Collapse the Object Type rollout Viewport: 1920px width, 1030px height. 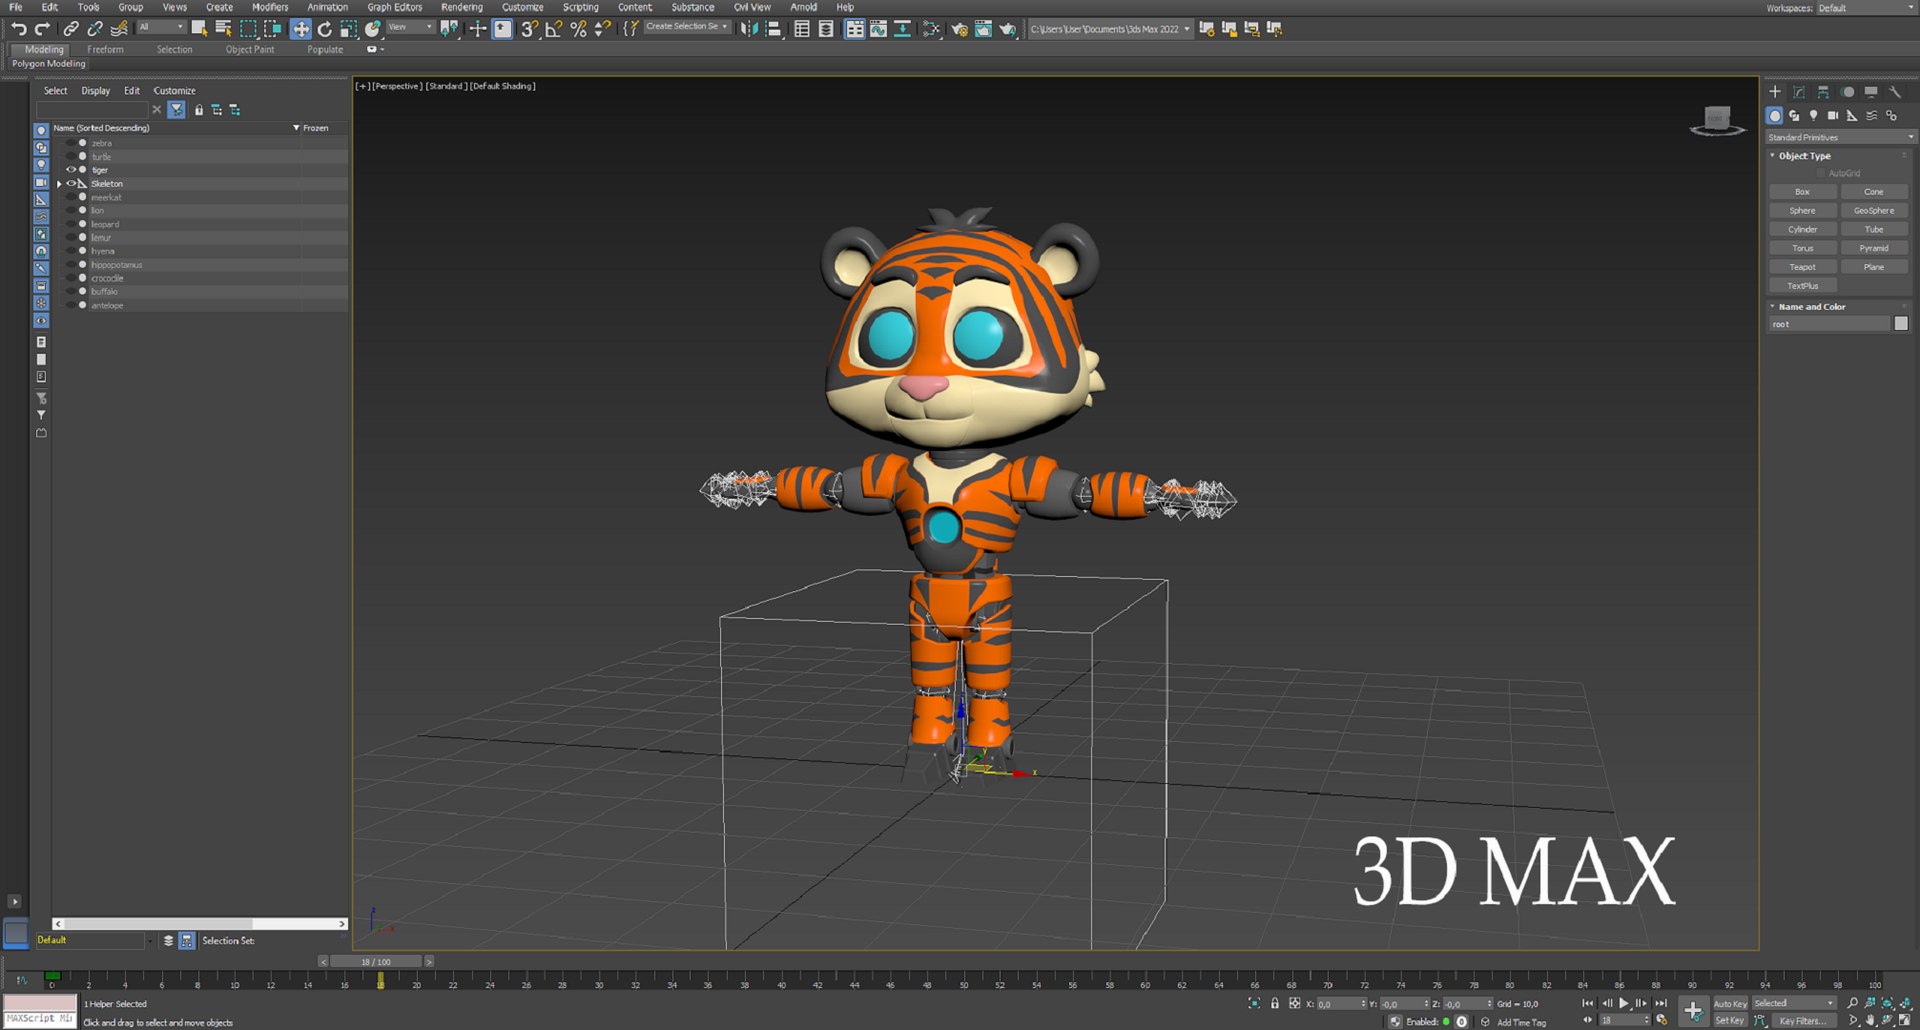1773,156
